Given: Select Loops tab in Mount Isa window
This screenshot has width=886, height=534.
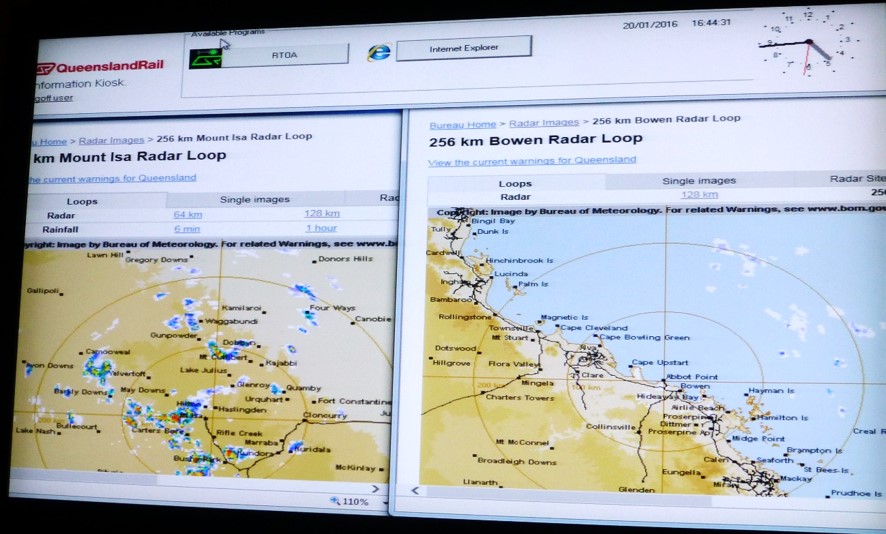Looking at the screenshot, I should pos(82,201).
